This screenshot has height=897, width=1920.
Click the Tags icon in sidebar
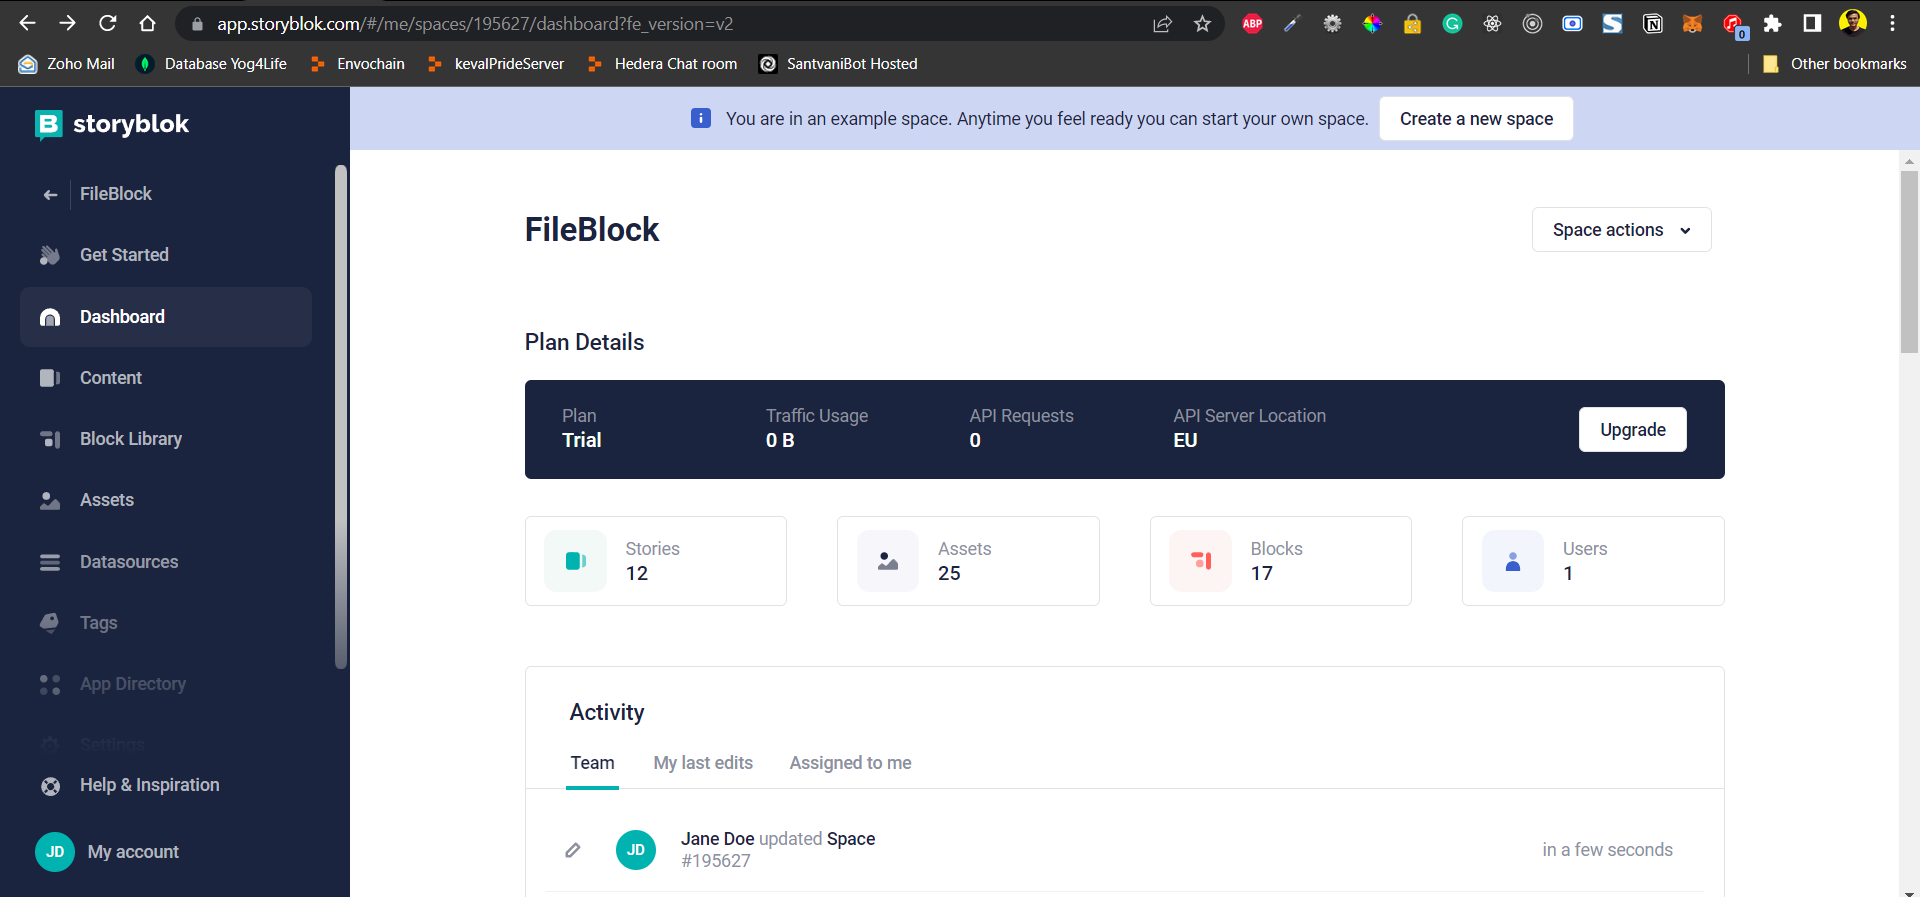pos(50,623)
